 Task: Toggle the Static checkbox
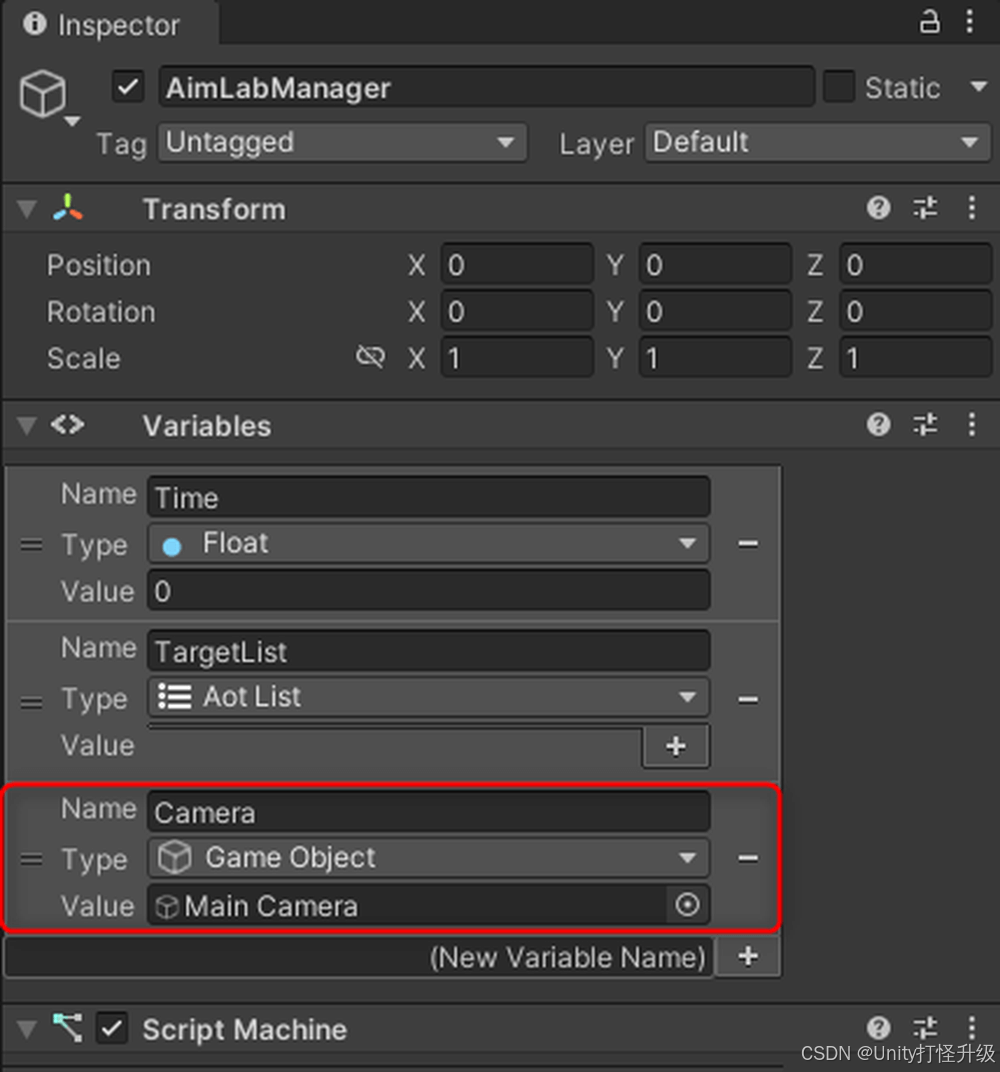(839, 87)
